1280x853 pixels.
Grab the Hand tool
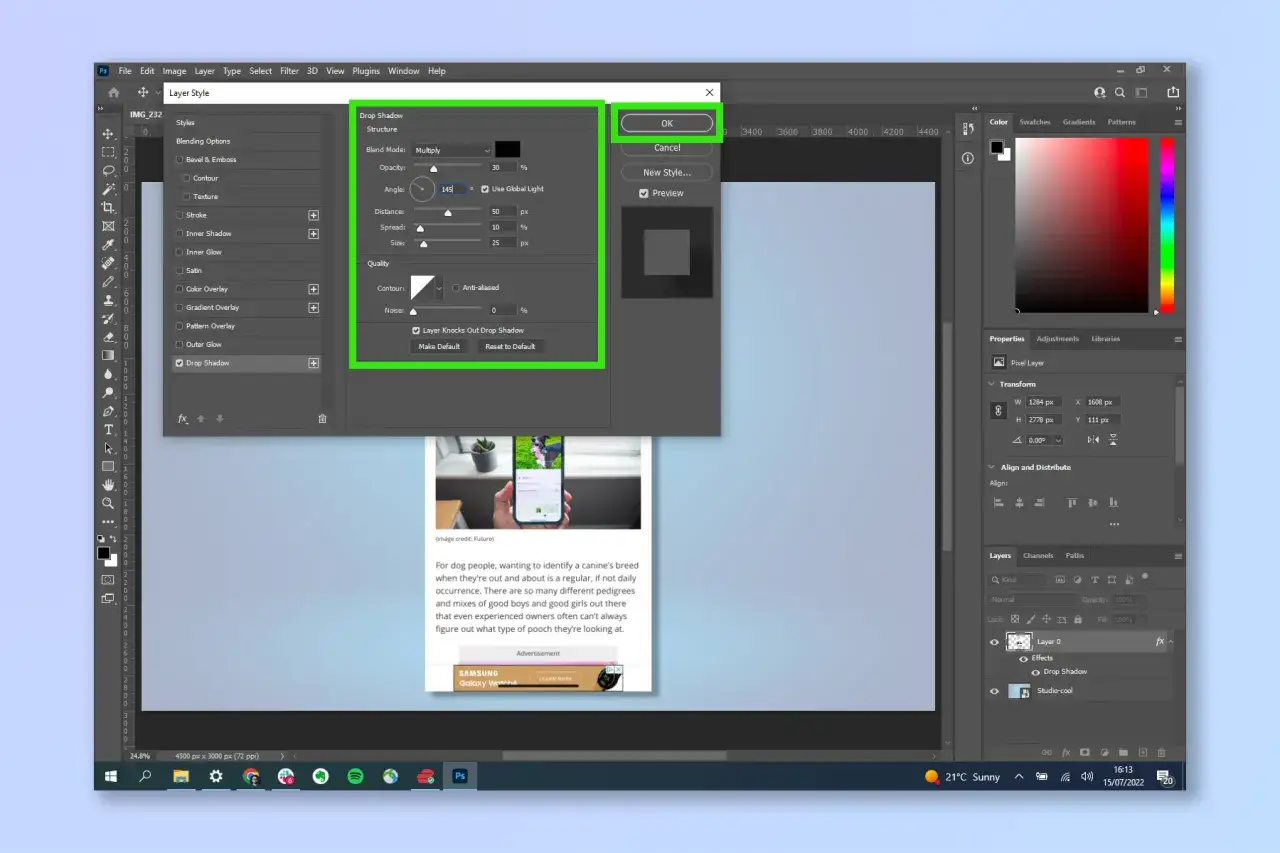[107, 482]
